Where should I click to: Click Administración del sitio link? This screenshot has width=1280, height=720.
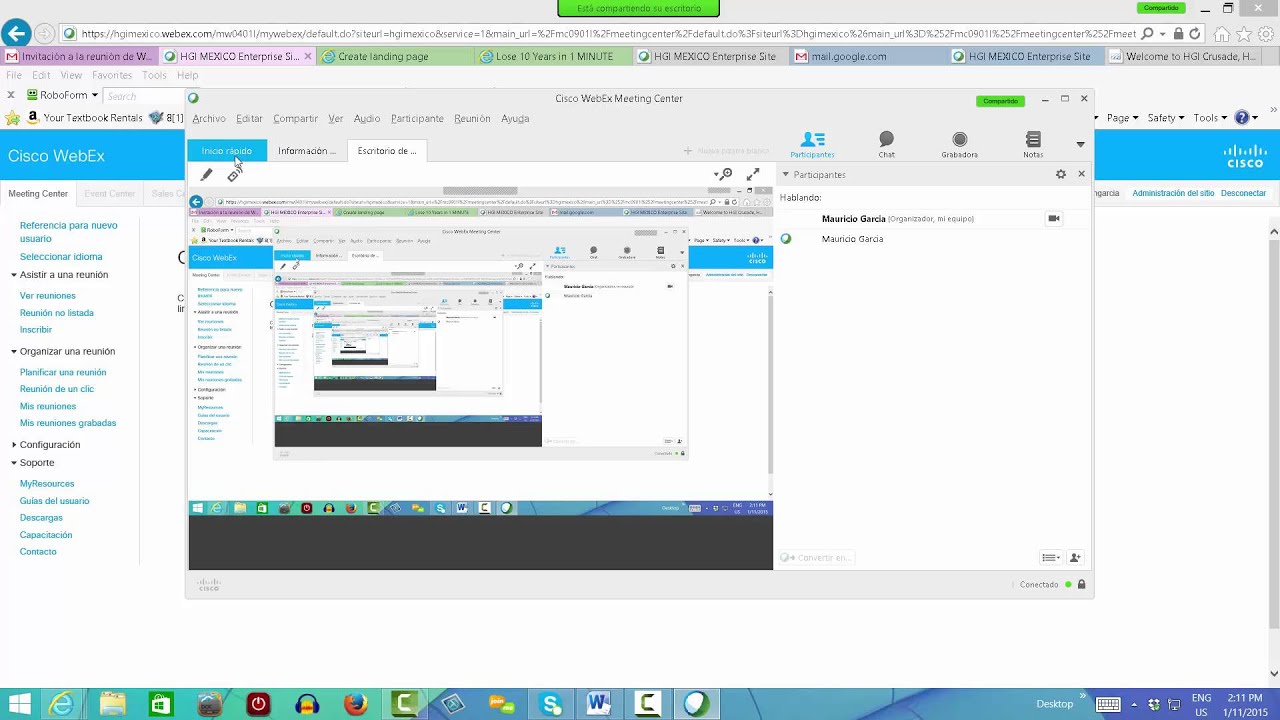pyautogui.click(x=1173, y=193)
